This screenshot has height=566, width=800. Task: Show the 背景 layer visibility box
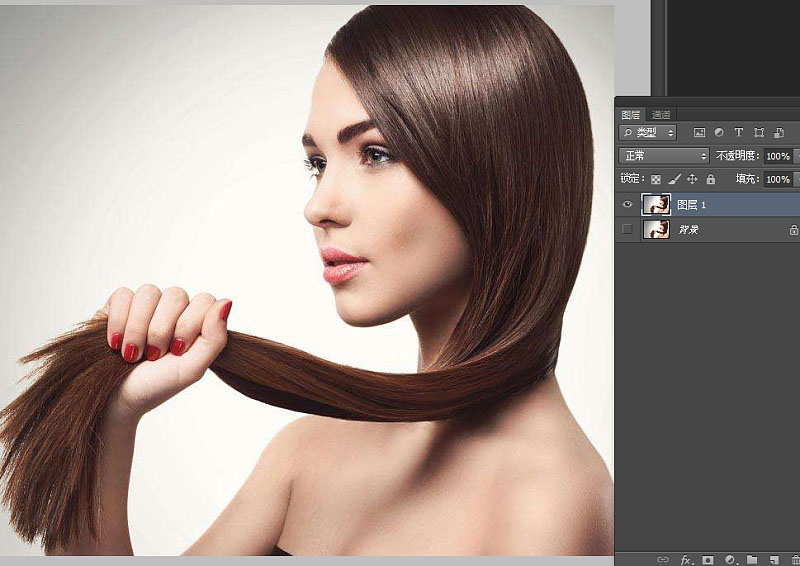coord(627,230)
